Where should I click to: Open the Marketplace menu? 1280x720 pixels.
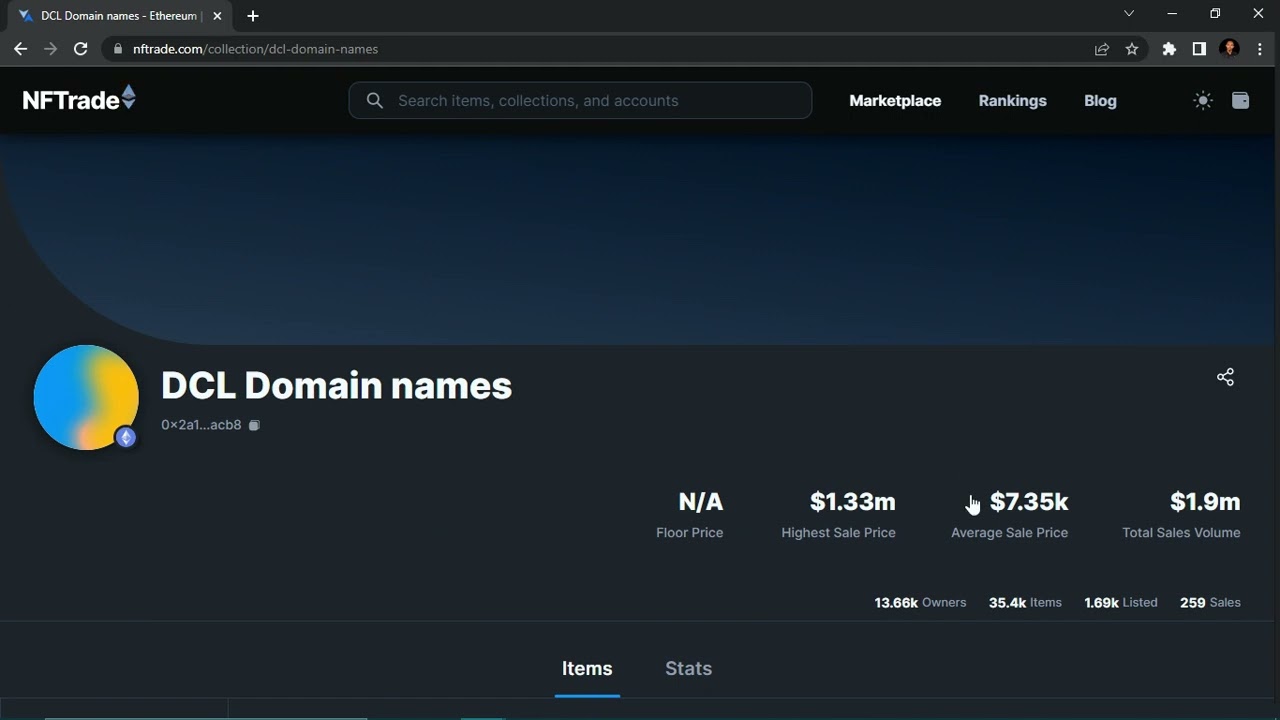point(895,100)
